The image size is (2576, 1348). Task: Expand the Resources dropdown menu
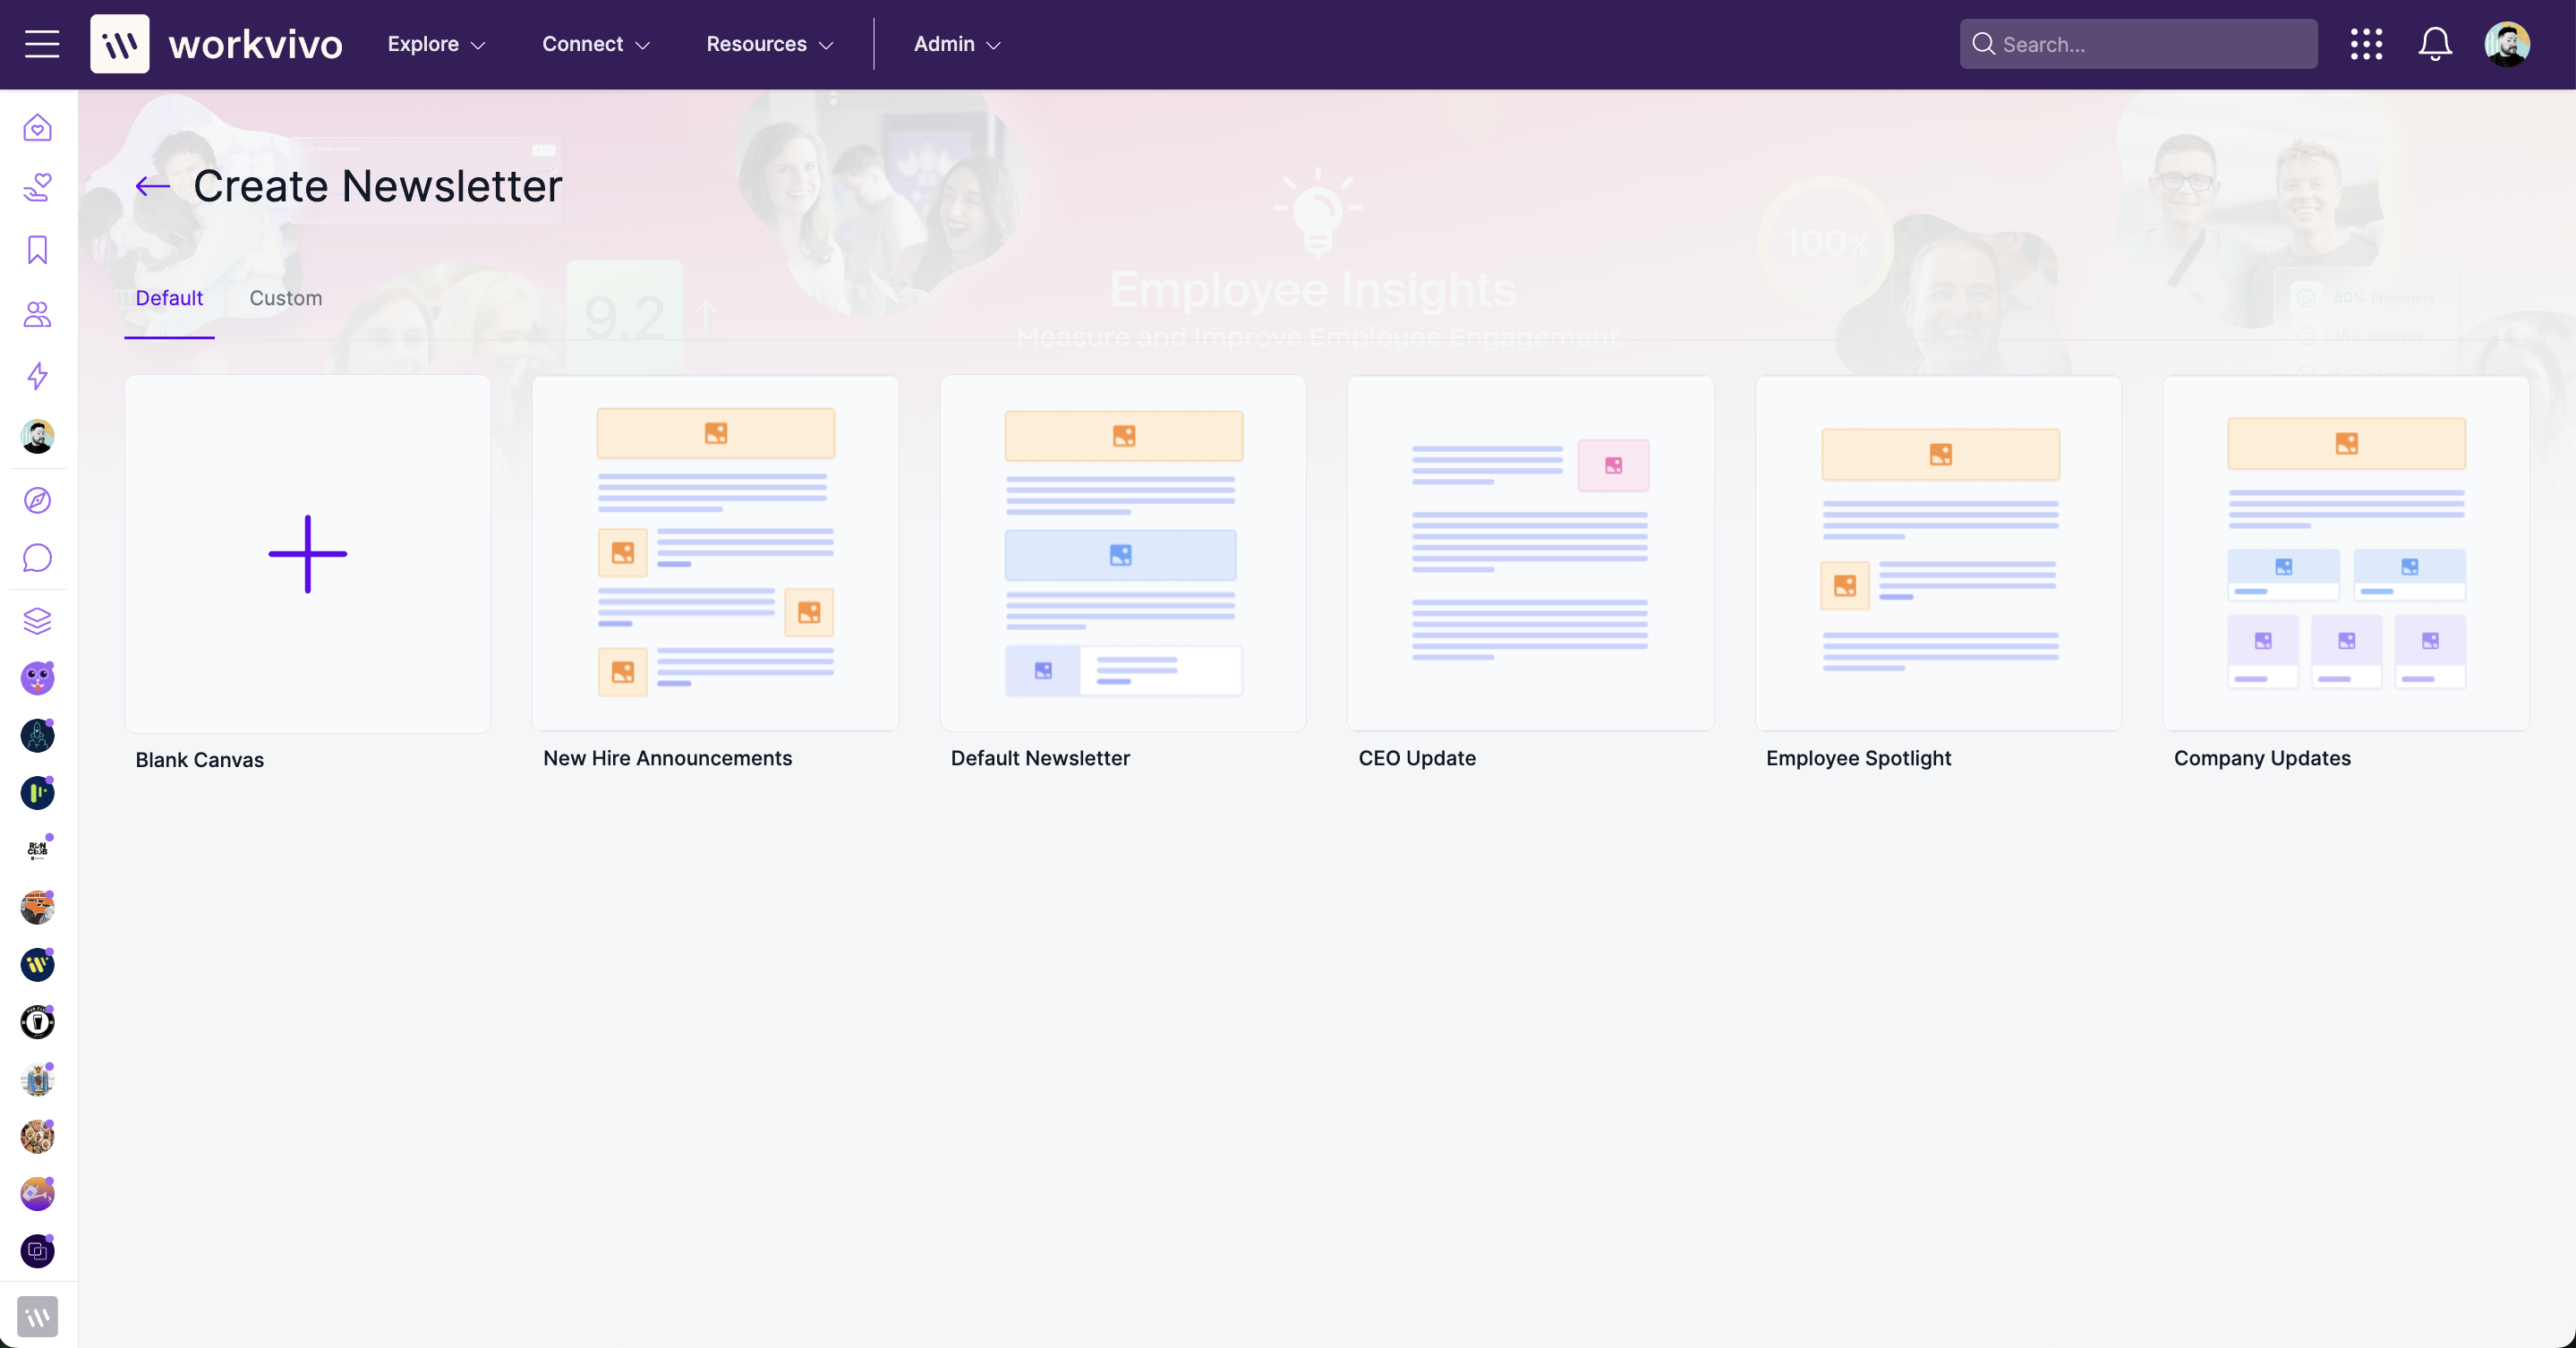click(770, 44)
